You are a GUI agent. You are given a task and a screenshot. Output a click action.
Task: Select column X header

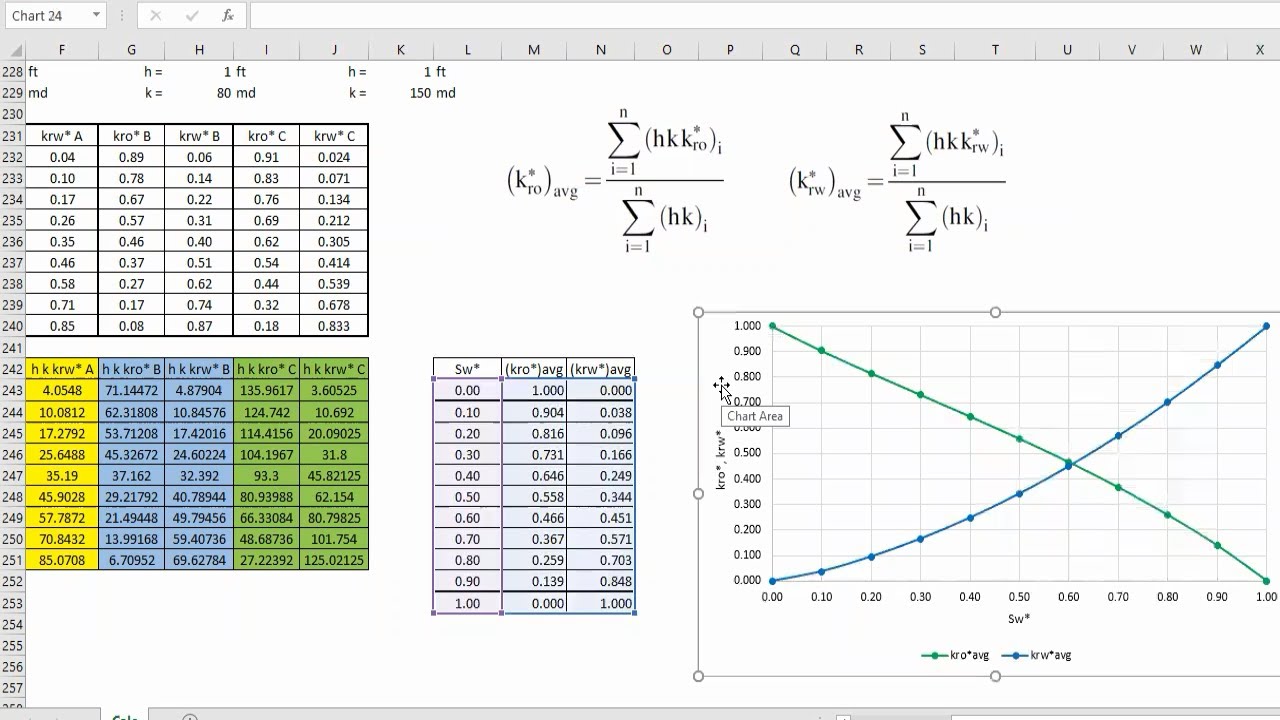pos(1259,50)
